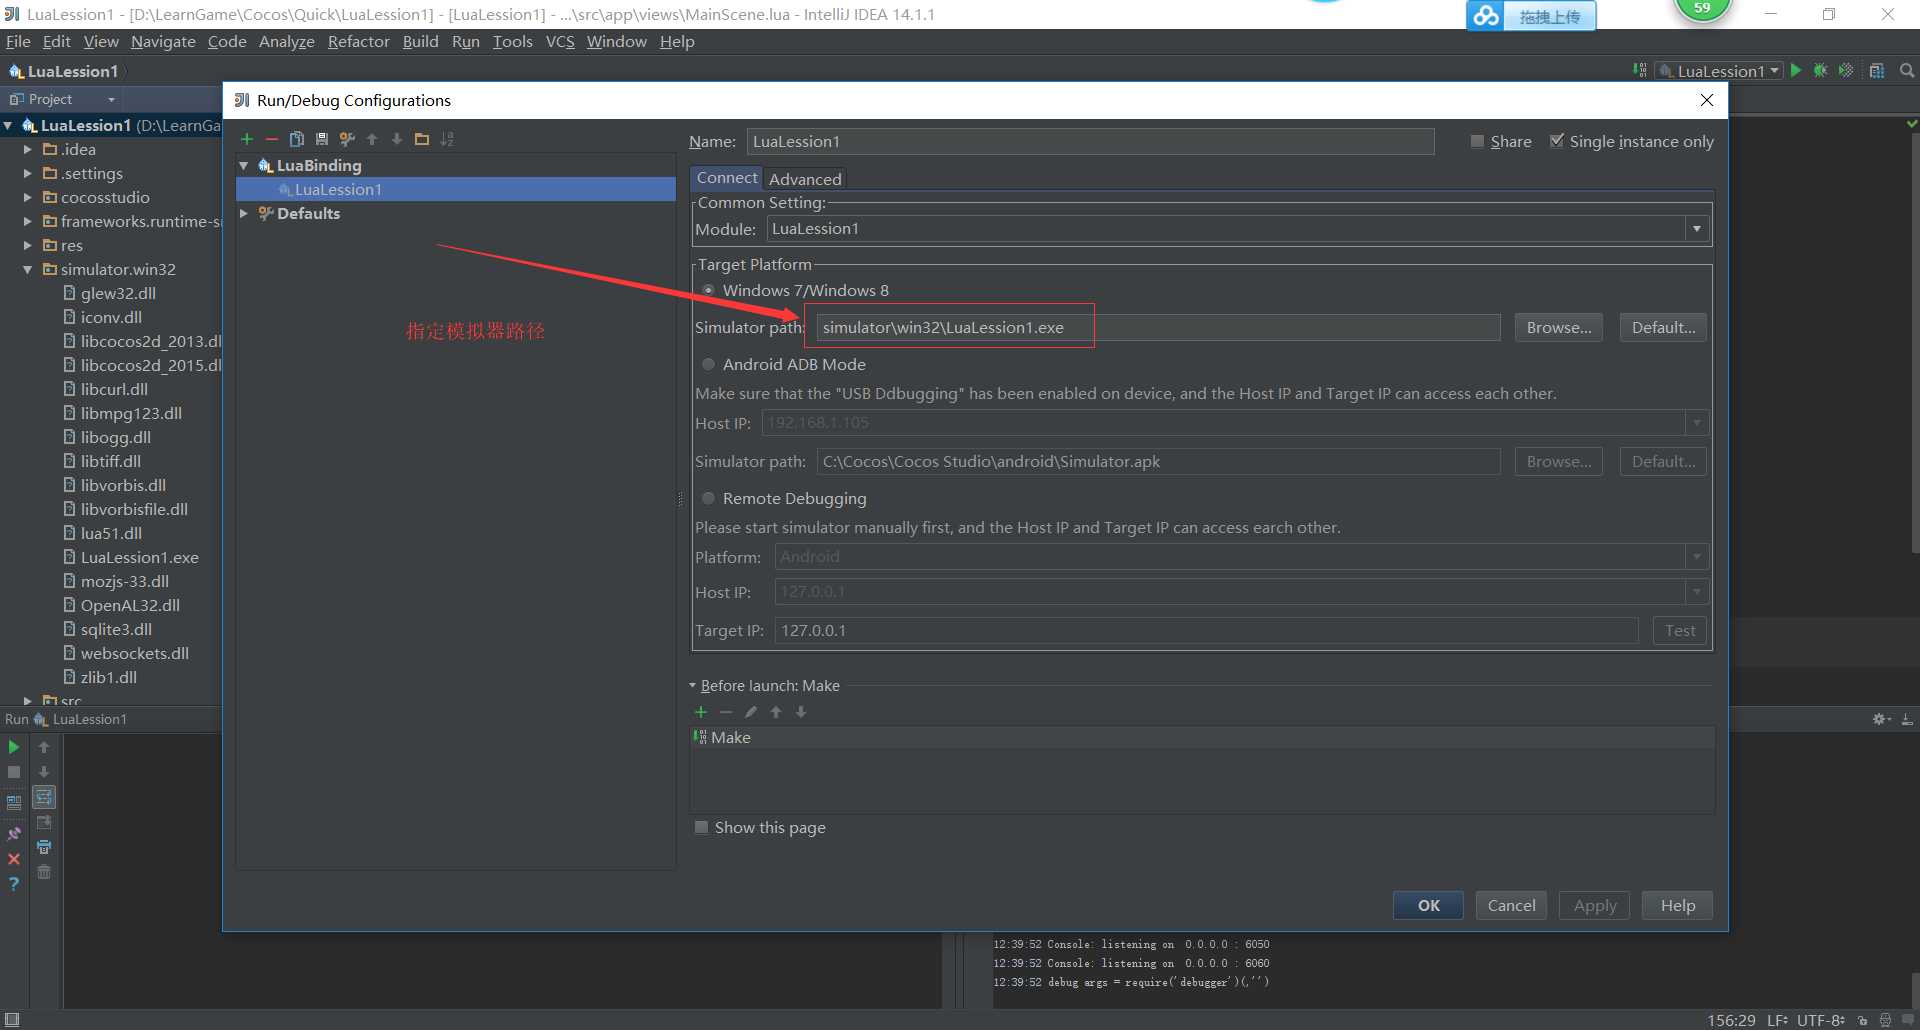Reset Windows simulator path with Default button
Image resolution: width=1920 pixels, height=1030 pixels.
(1663, 327)
